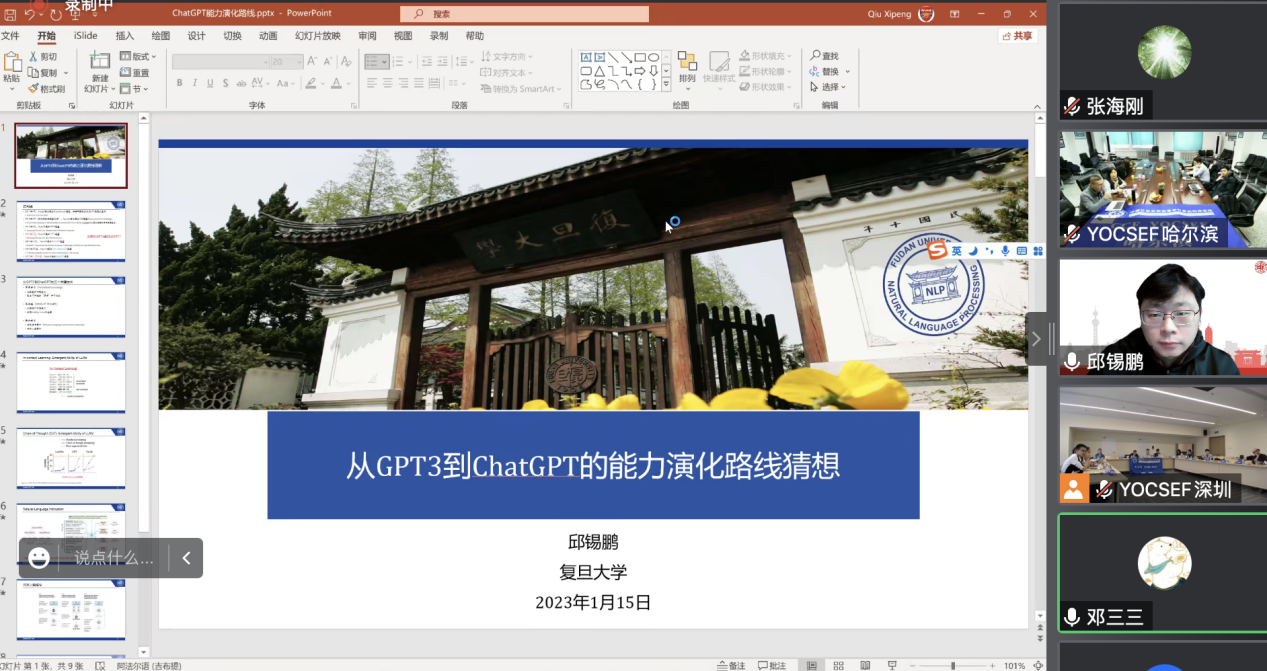
Task: Open Text Direction (文字方向) dropdown
Action: 507,57
